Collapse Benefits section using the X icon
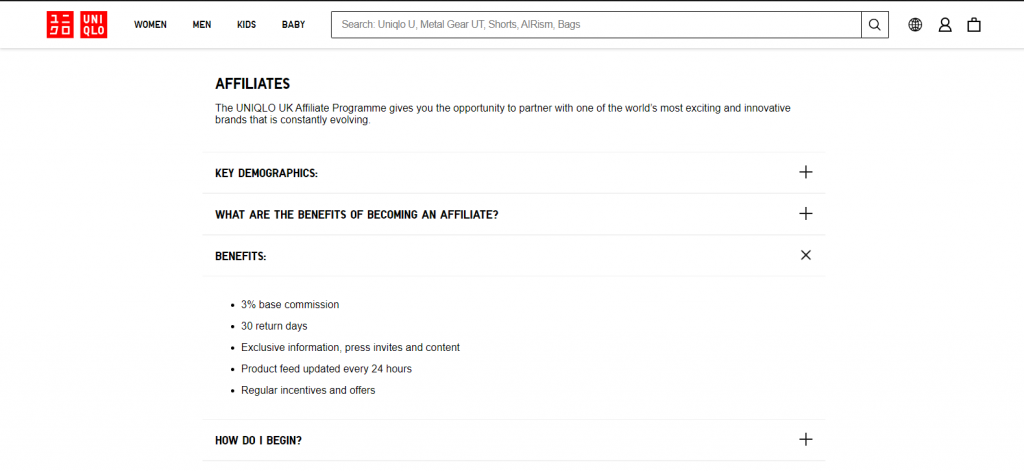 click(806, 255)
